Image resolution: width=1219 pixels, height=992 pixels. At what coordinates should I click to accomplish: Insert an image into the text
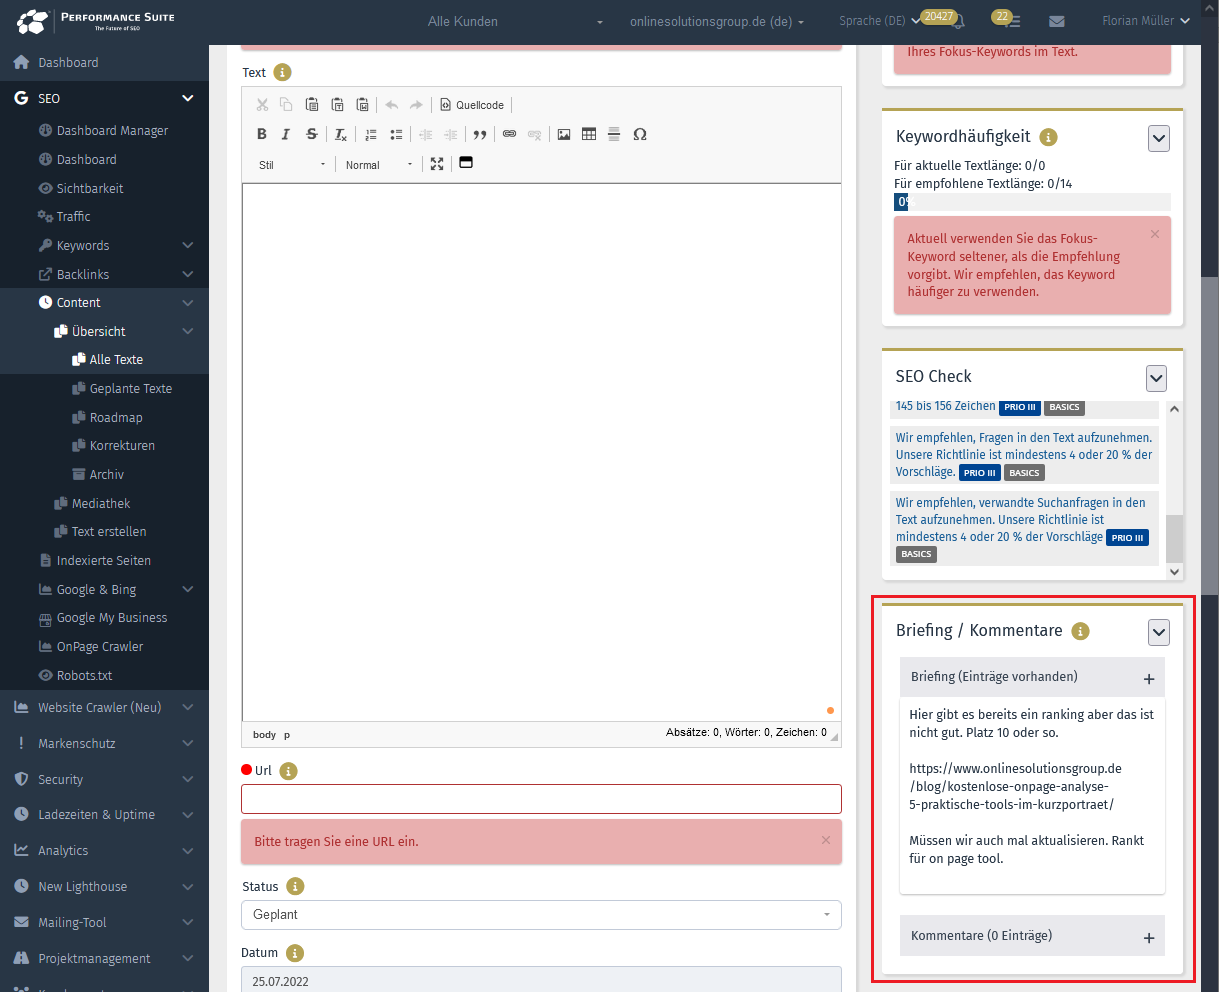564,134
